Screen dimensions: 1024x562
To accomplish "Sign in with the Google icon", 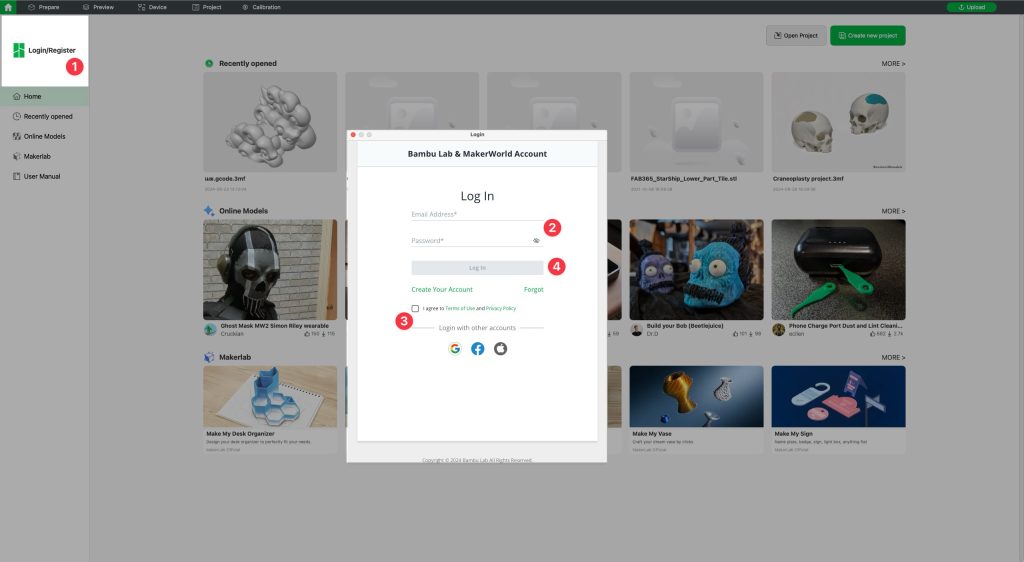I will click(x=455, y=349).
